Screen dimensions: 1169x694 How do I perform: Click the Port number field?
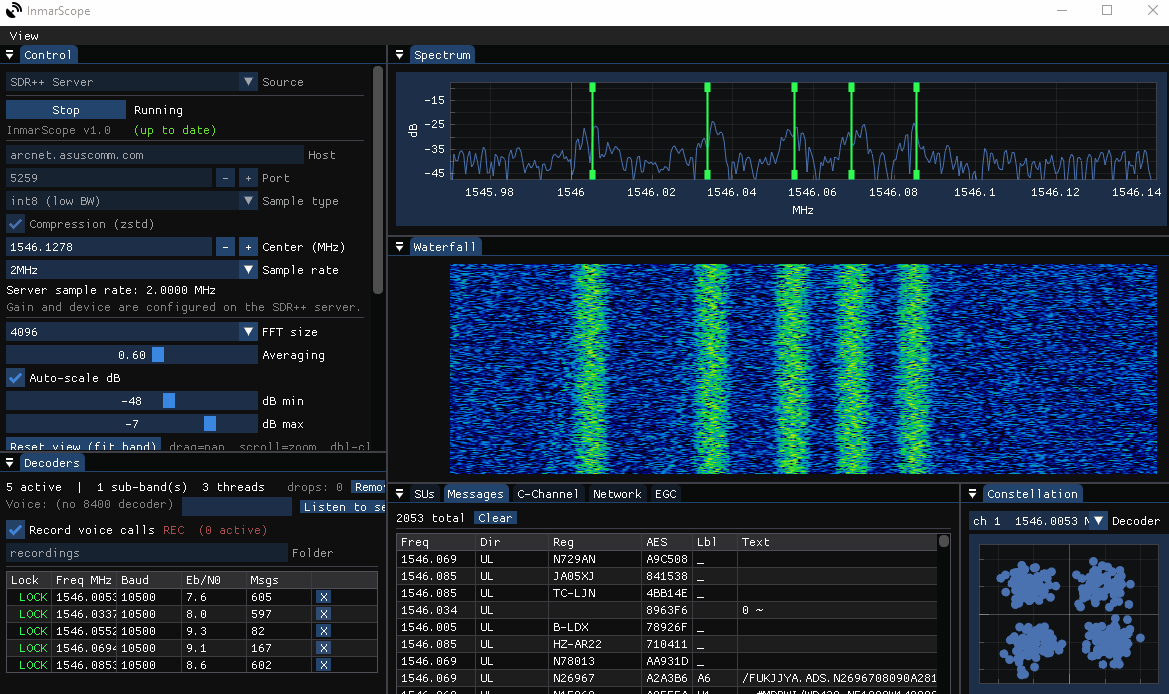pos(109,178)
